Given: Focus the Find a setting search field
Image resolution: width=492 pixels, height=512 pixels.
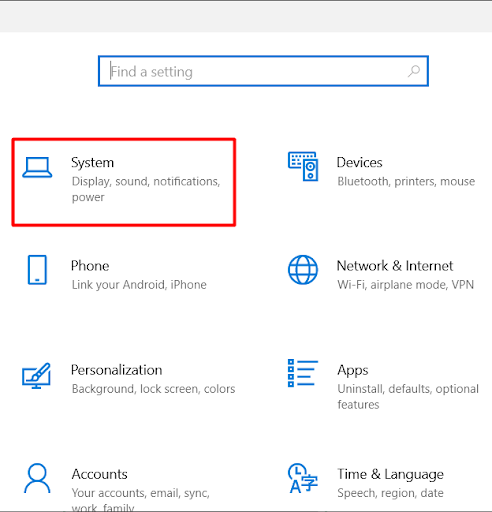Looking at the screenshot, I should 263,71.
